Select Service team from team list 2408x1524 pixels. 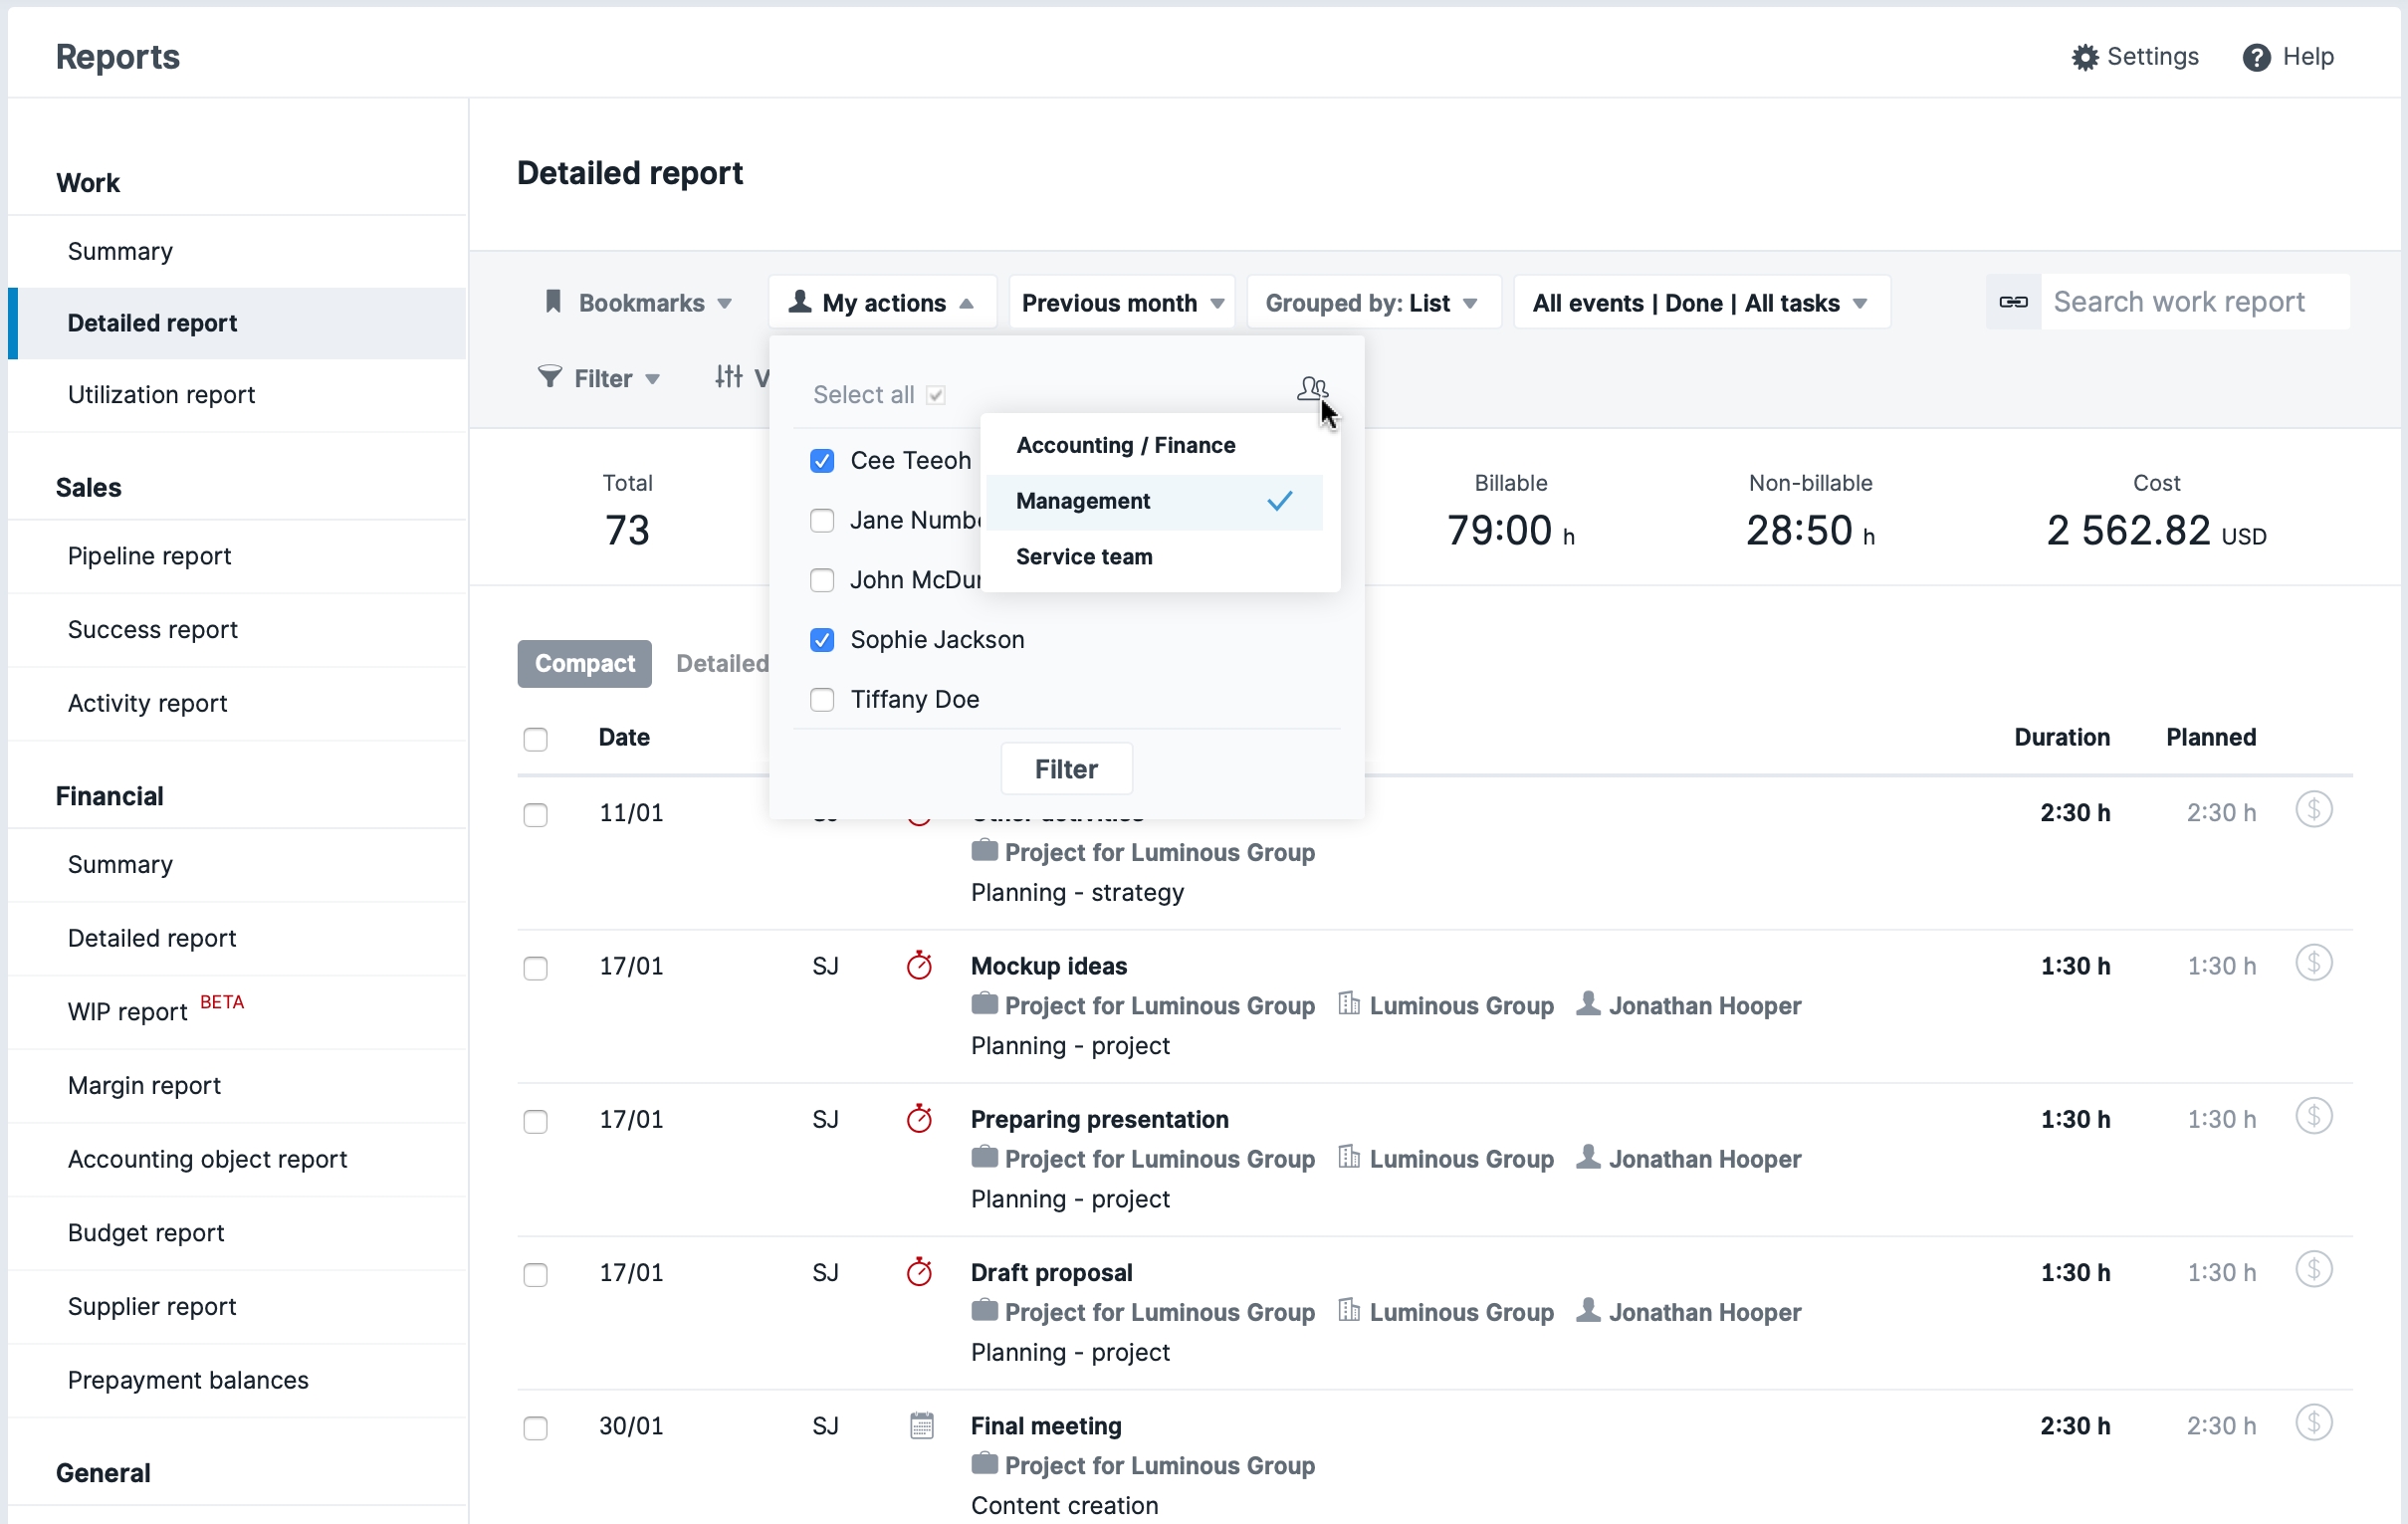pyautogui.click(x=1085, y=556)
